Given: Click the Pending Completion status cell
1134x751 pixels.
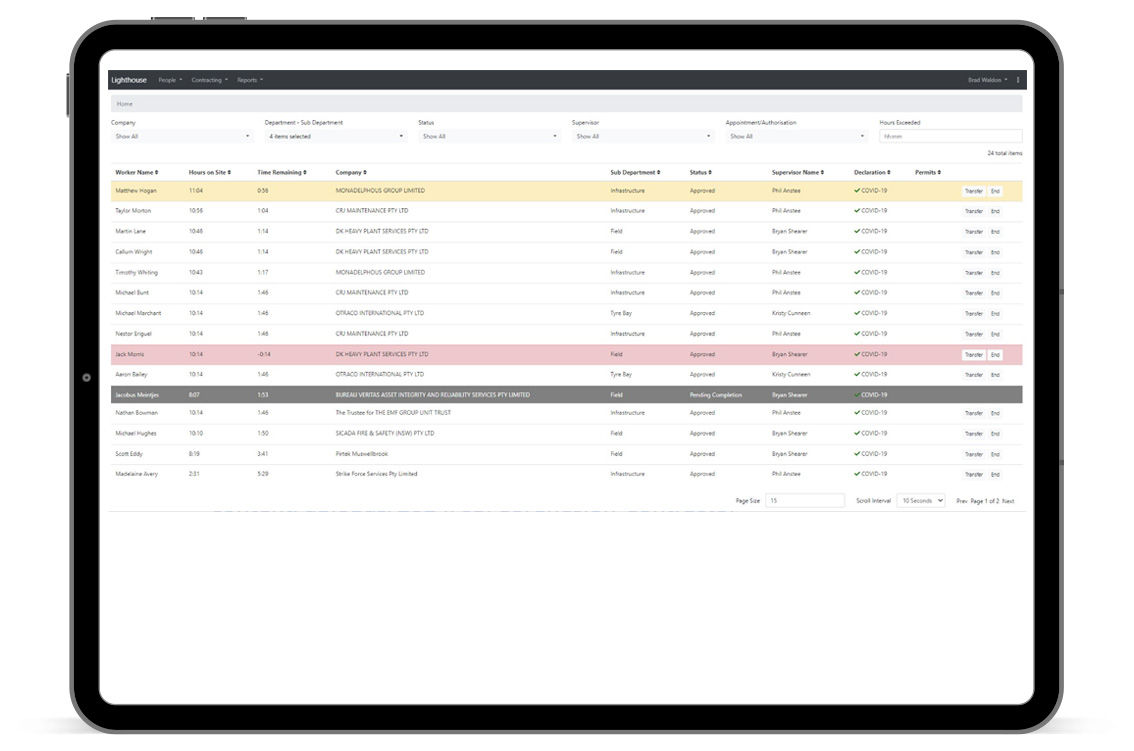Looking at the screenshot, I should pos(715,395).
